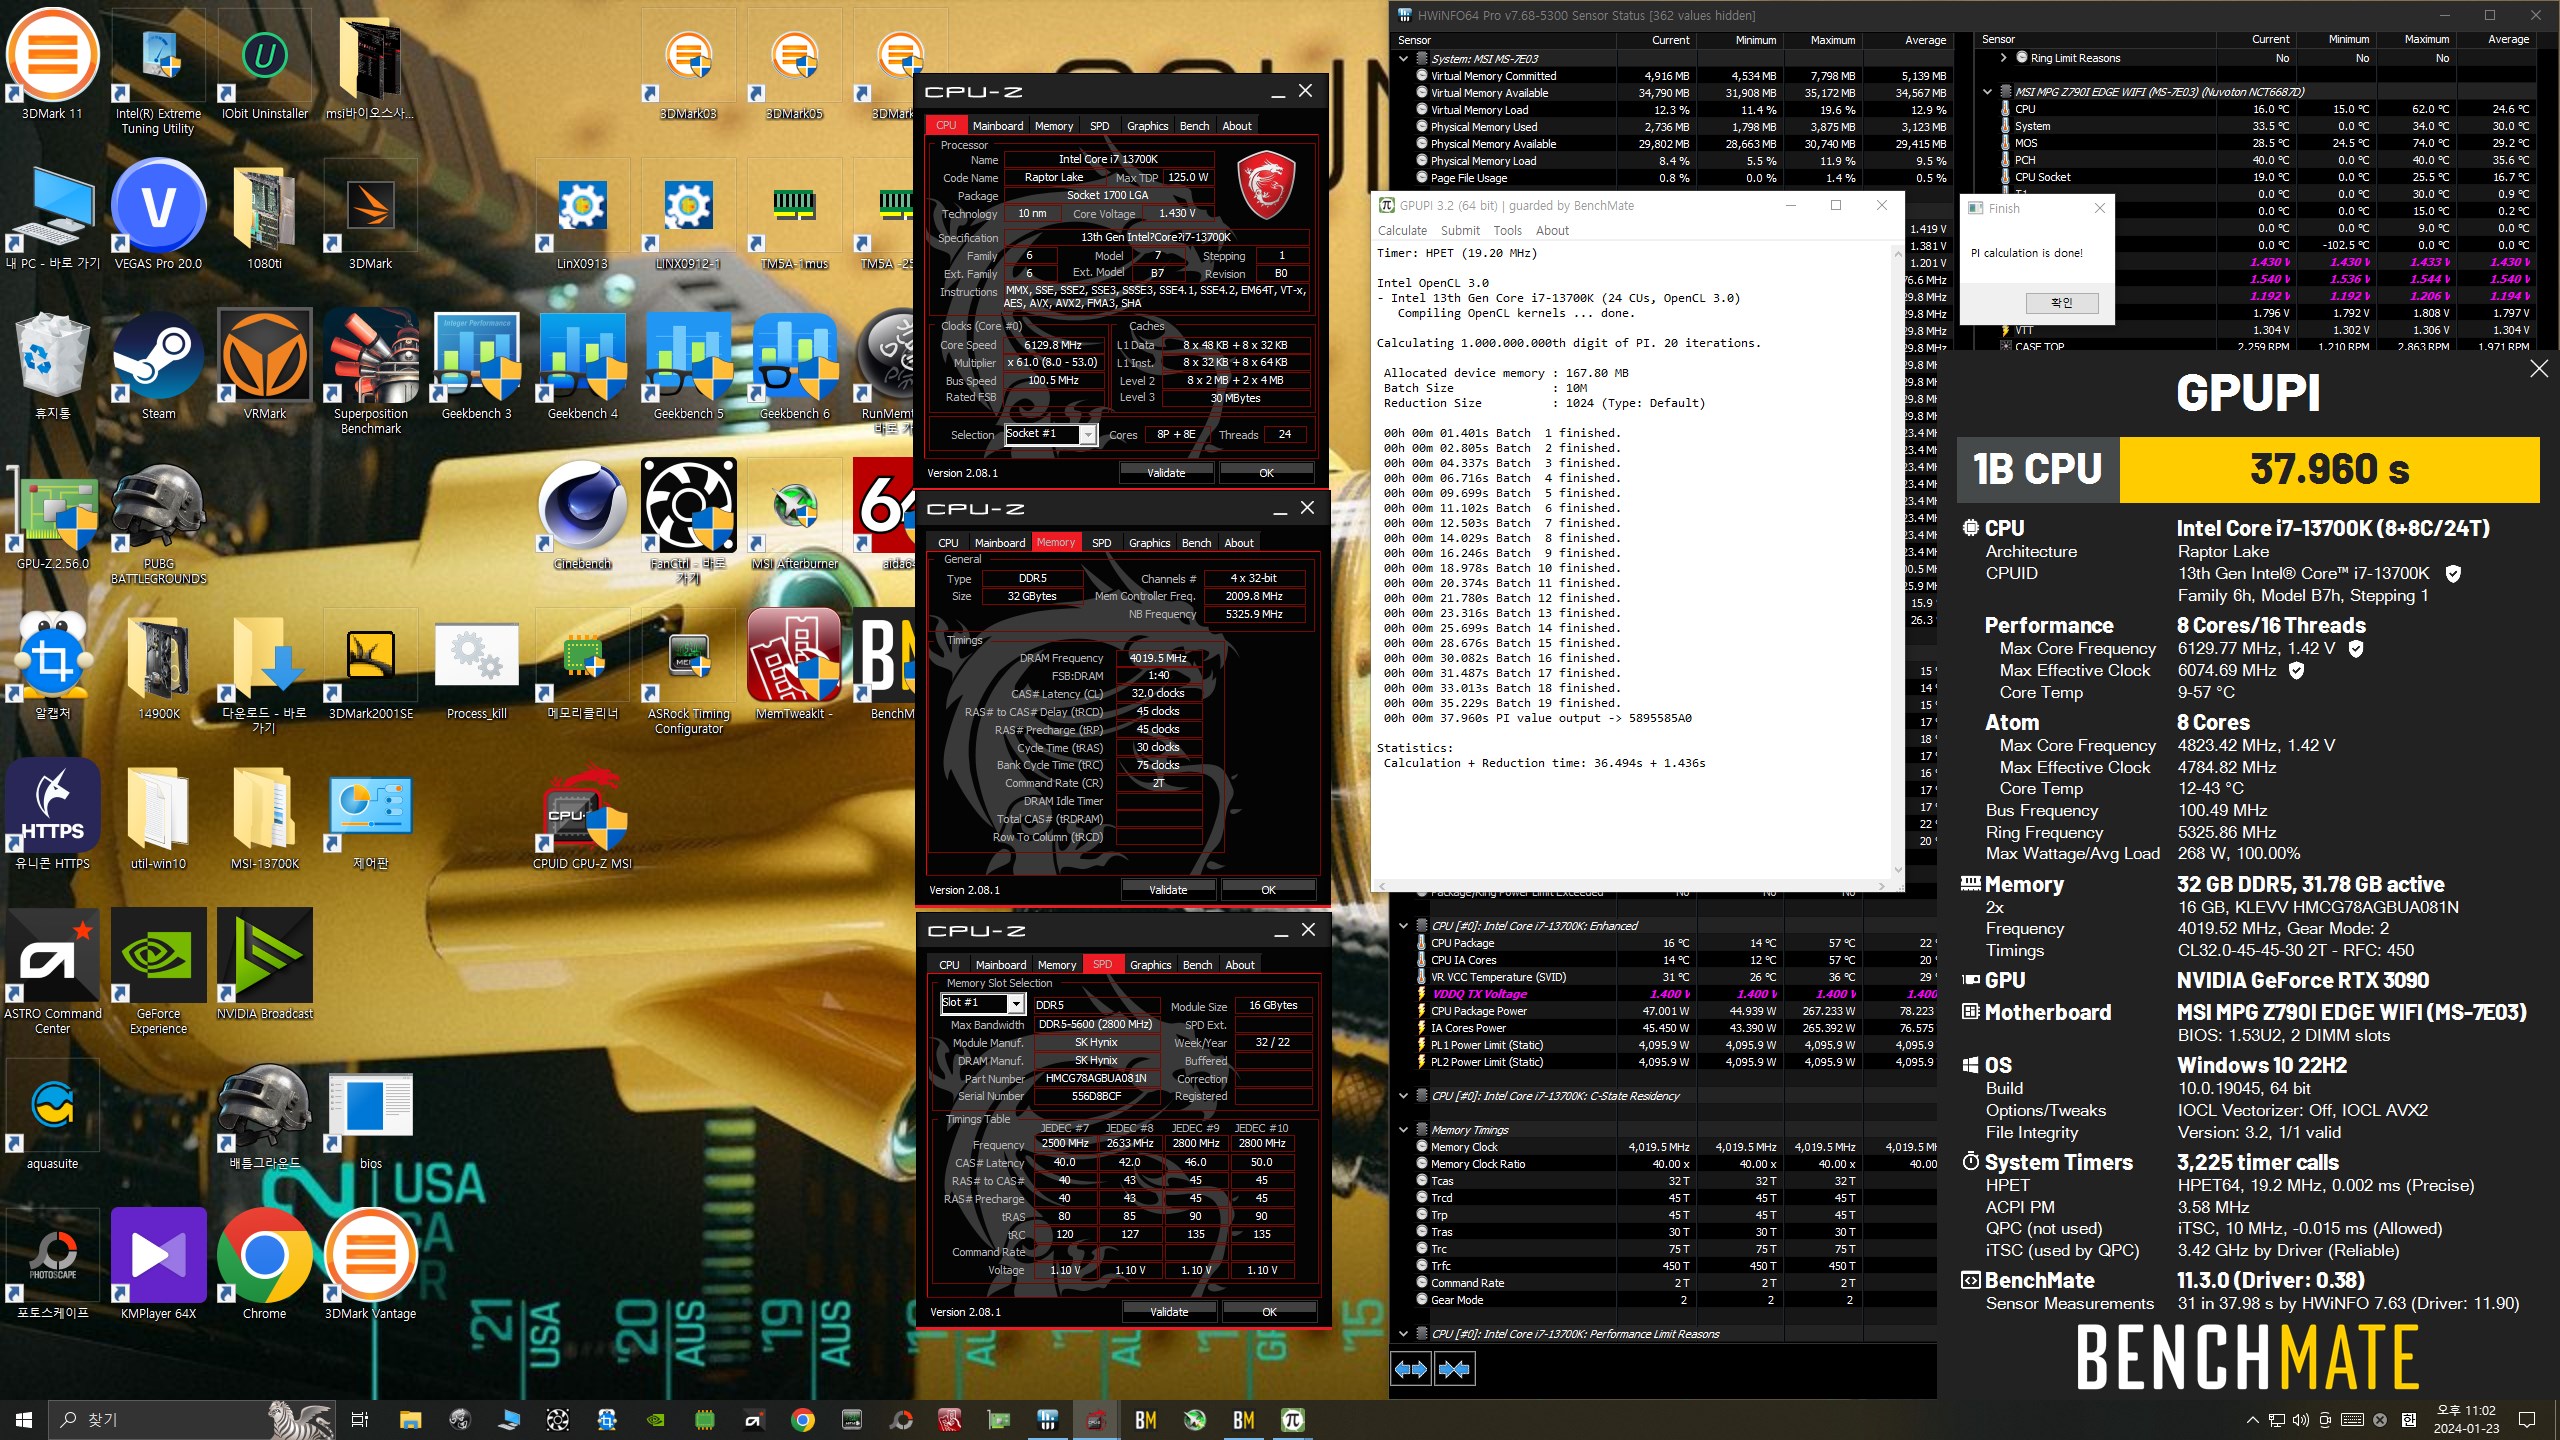The image size is (2560, 1440).
Task: Collapse Memory Timings sensor group
Action: pyautogui.click(x=1404, y=1130)
